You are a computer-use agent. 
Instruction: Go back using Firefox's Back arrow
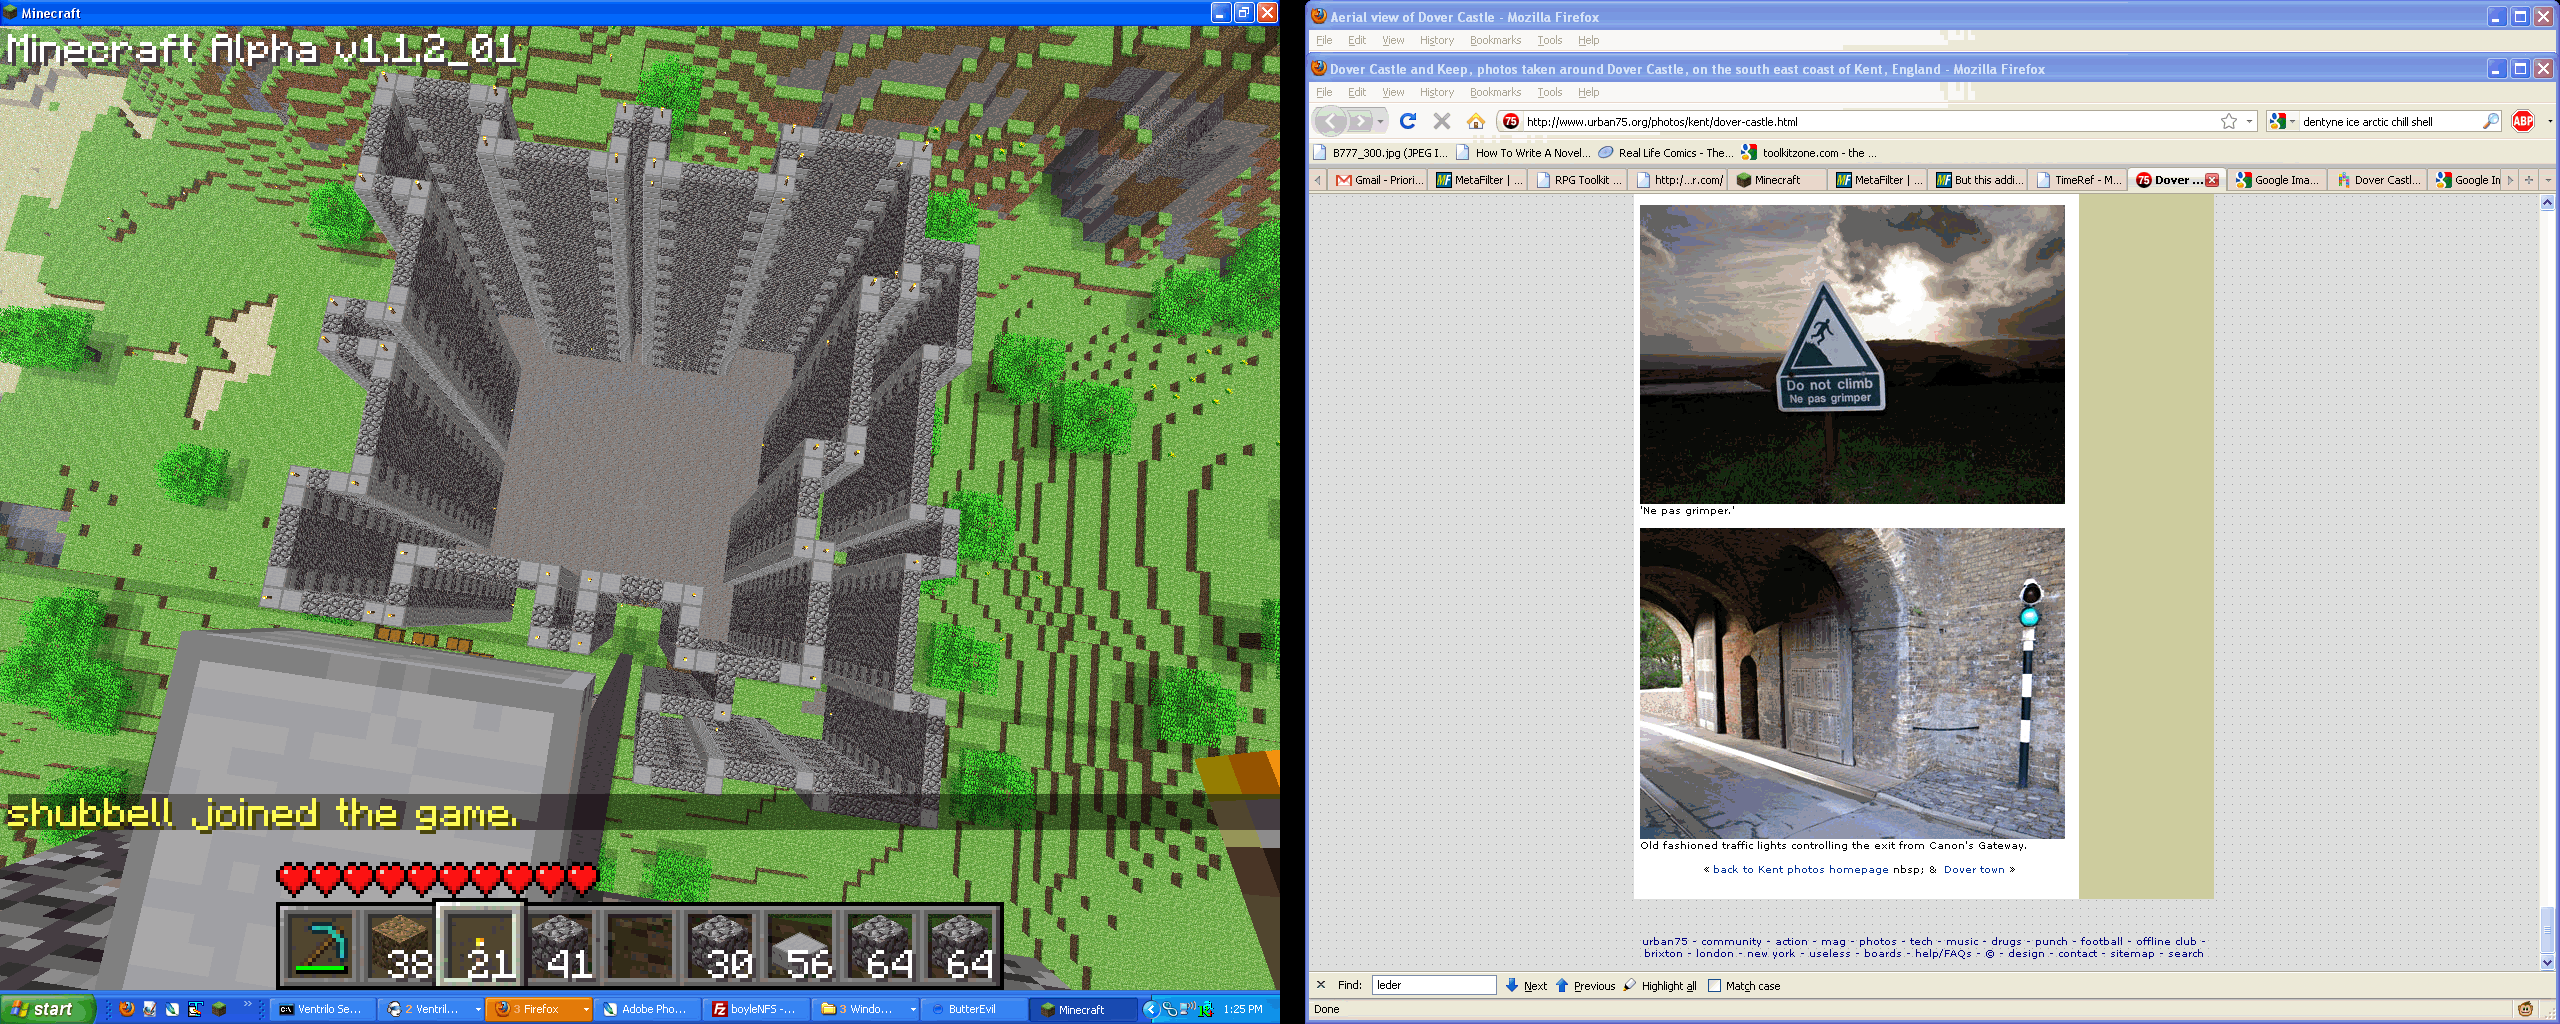[x=1330, y=122]
